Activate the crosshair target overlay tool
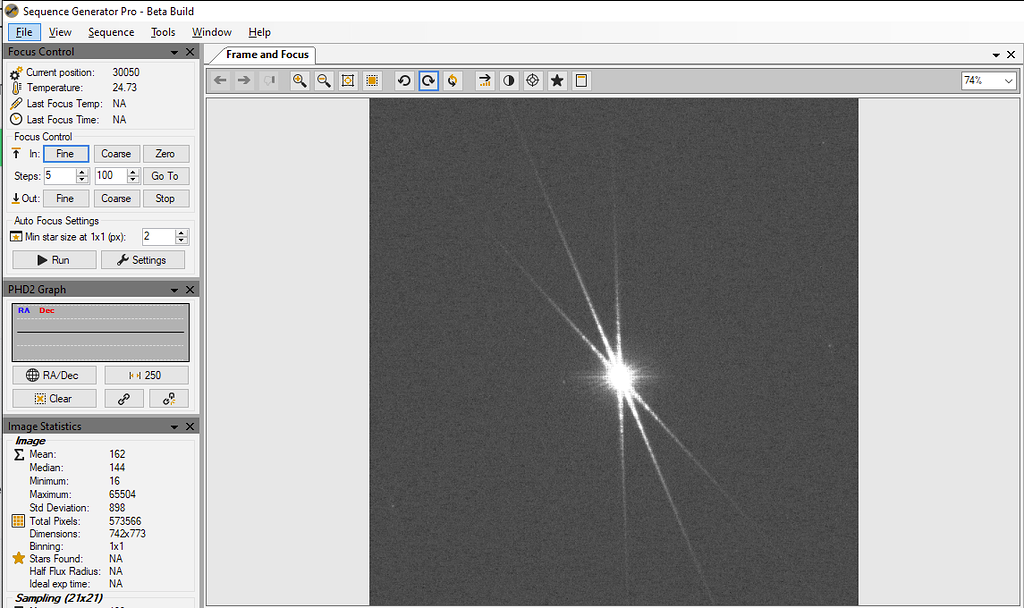The height and width of the screenshot is (608, 1024). (x=531, y=80)
